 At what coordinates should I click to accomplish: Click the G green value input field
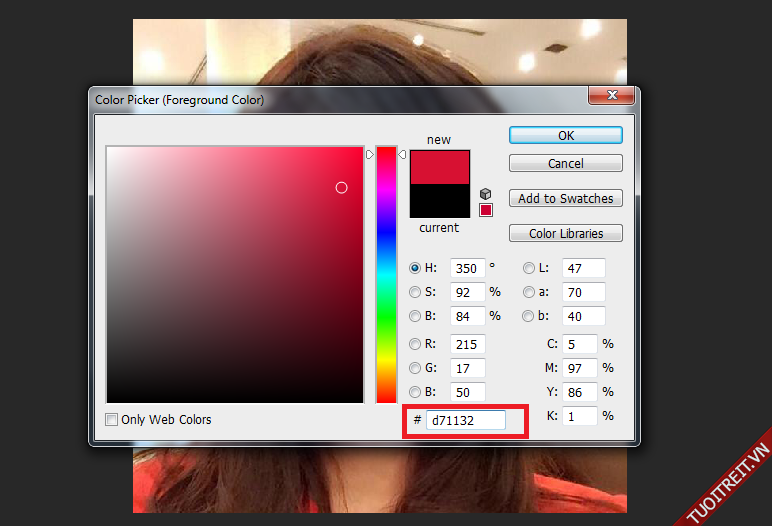(x=467, y=368)
